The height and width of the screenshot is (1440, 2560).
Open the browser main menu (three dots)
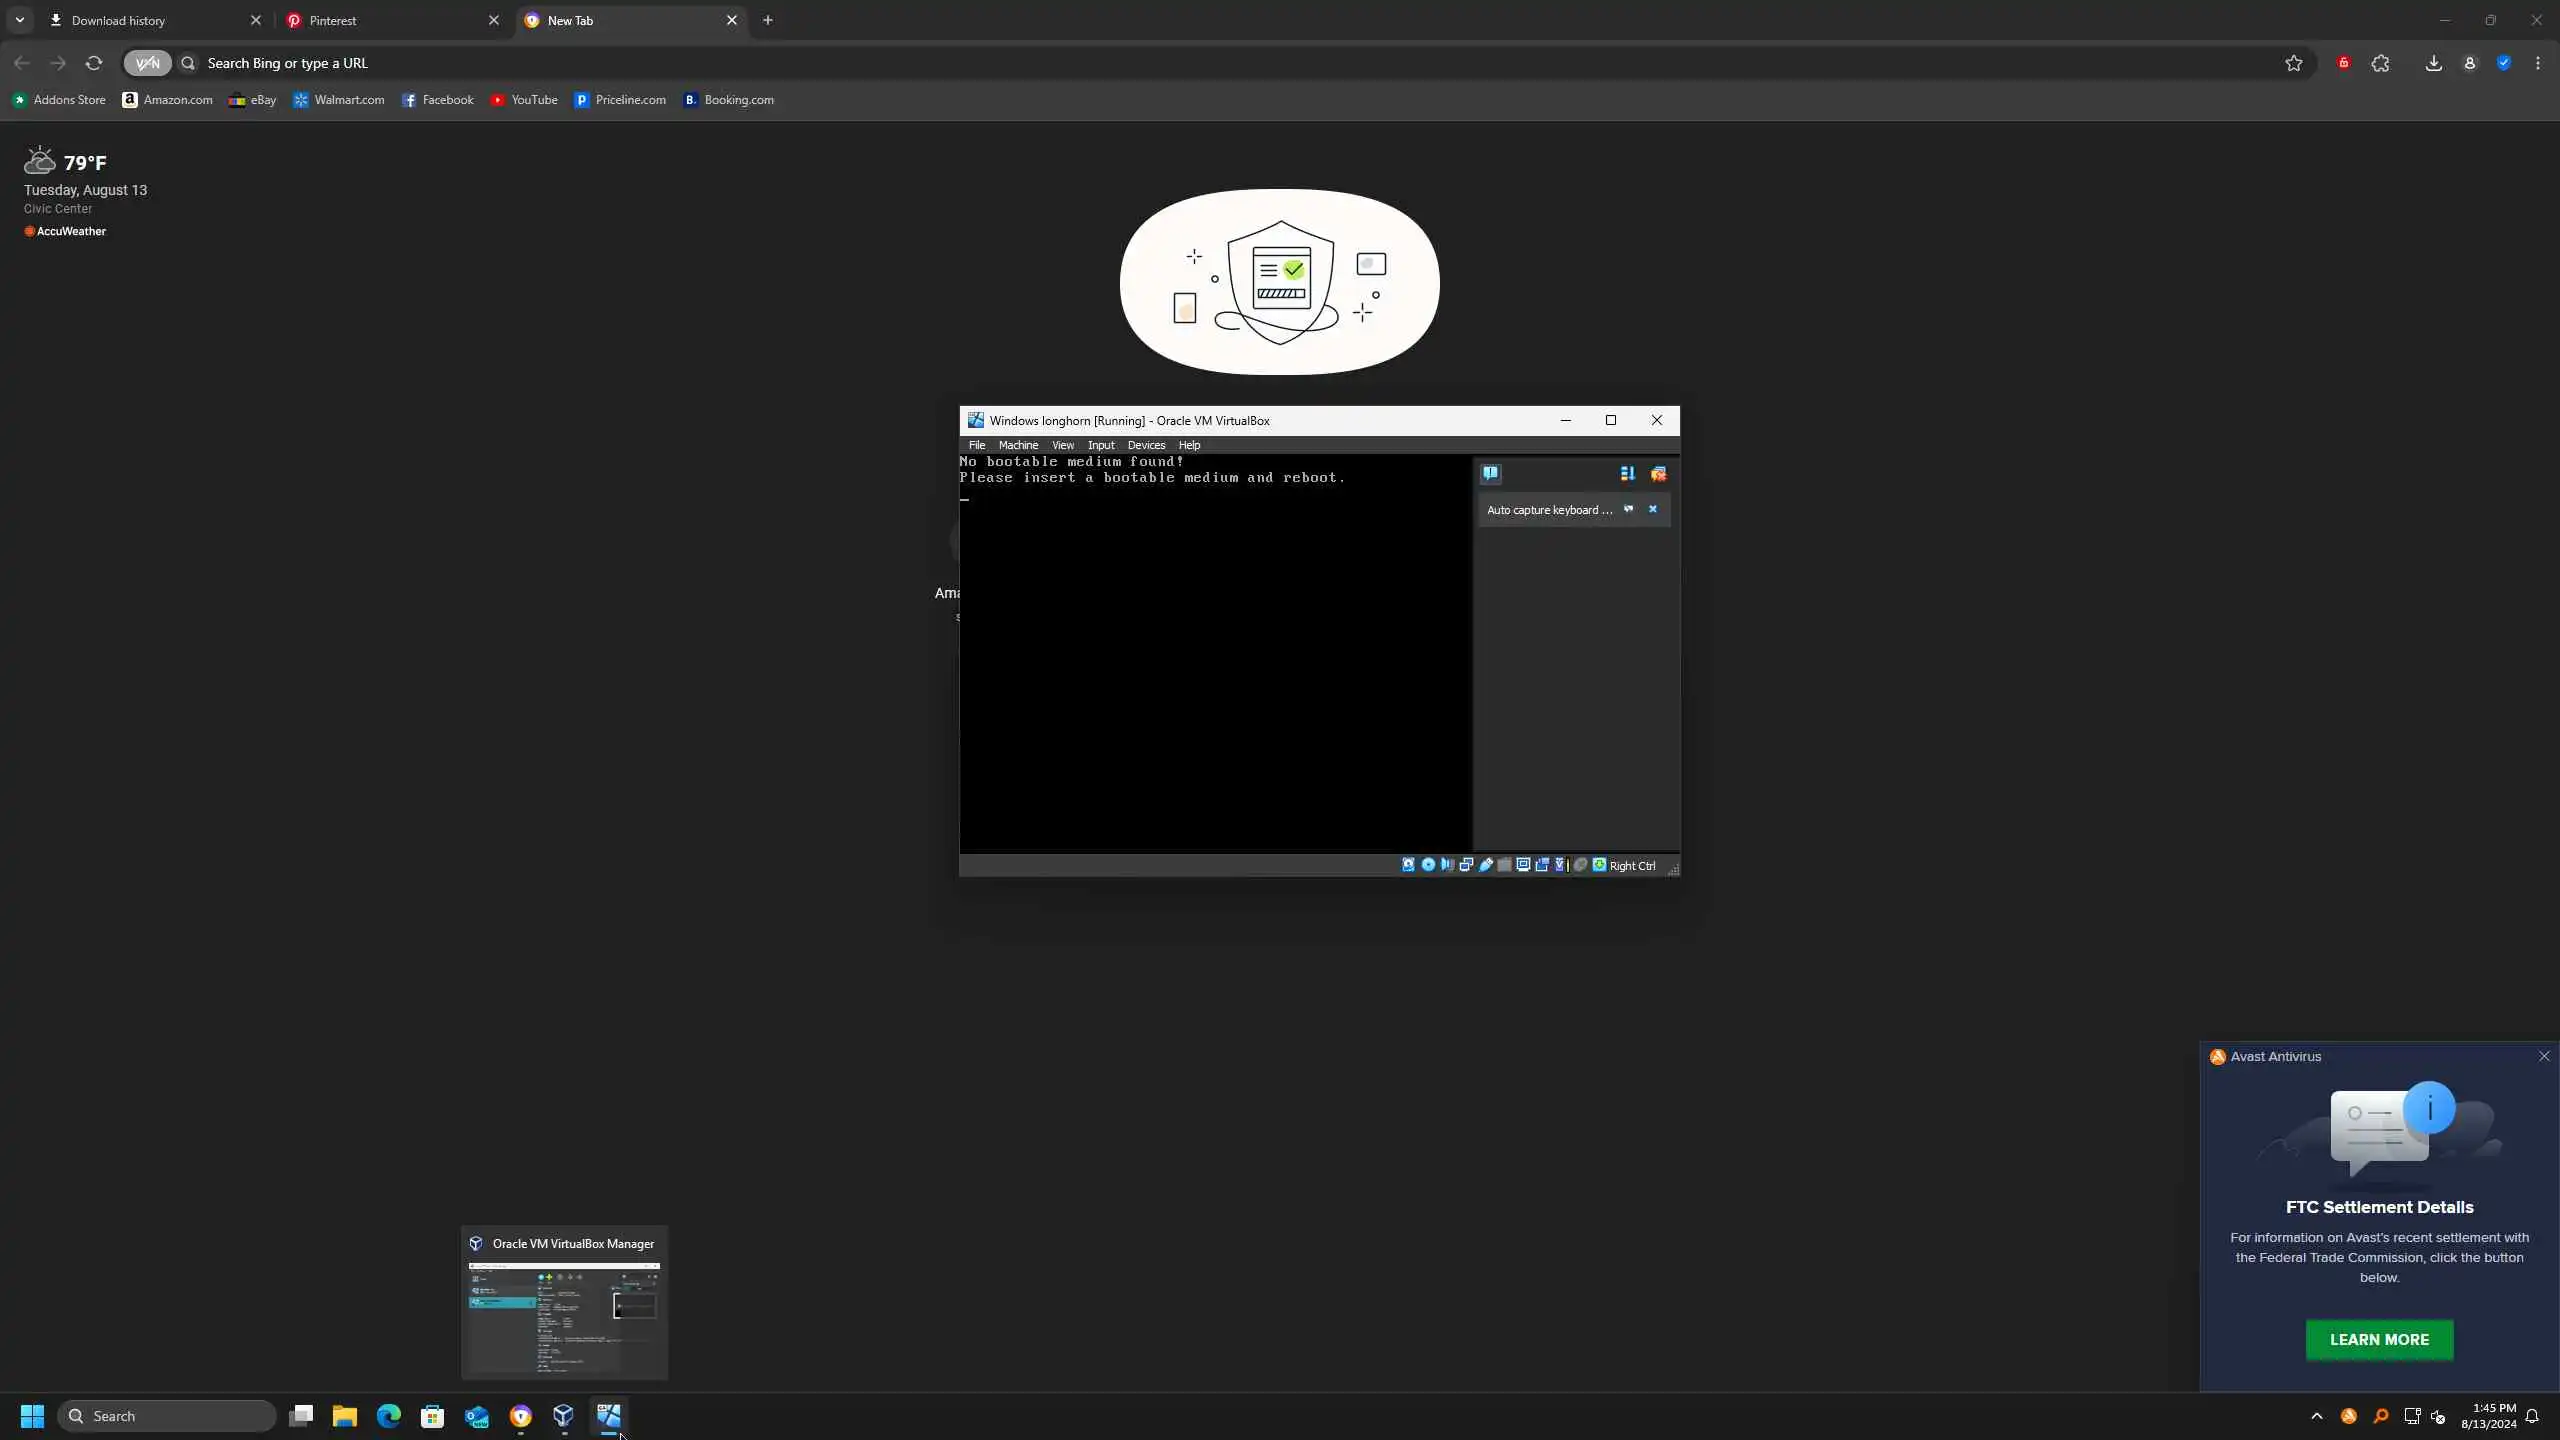click(x=2537, y=63)
